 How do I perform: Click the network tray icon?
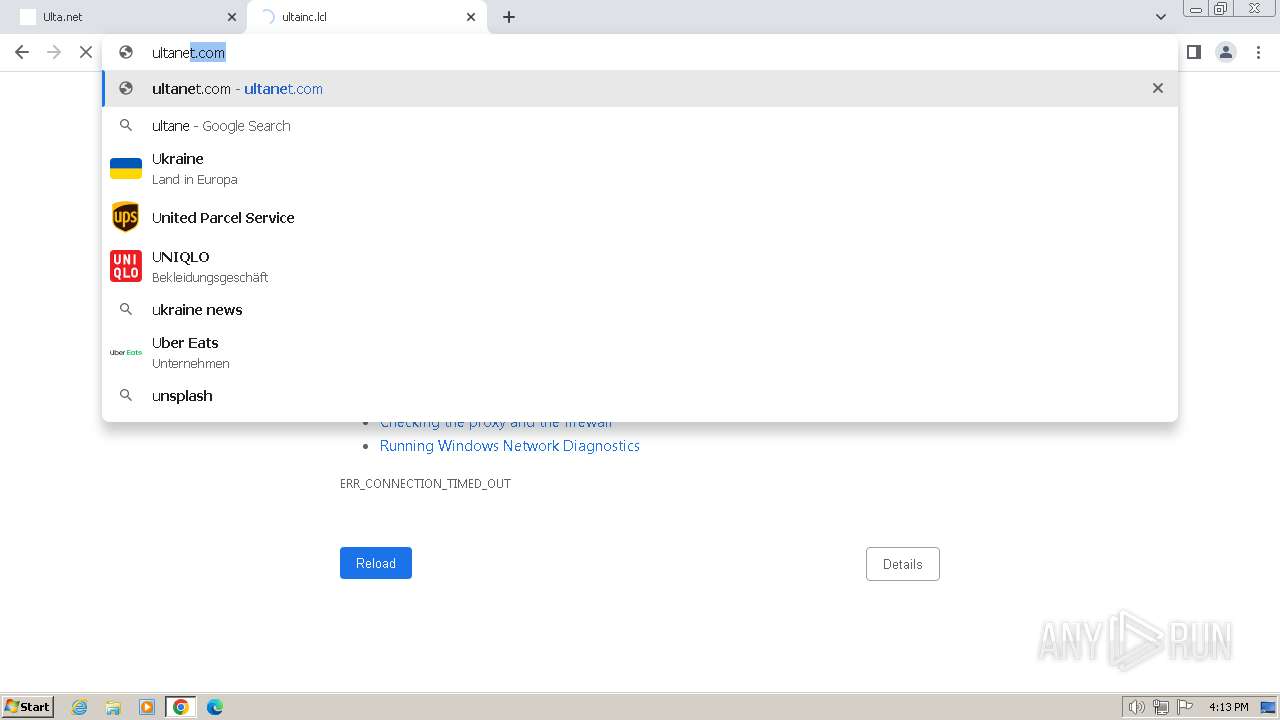(1161, 707)
